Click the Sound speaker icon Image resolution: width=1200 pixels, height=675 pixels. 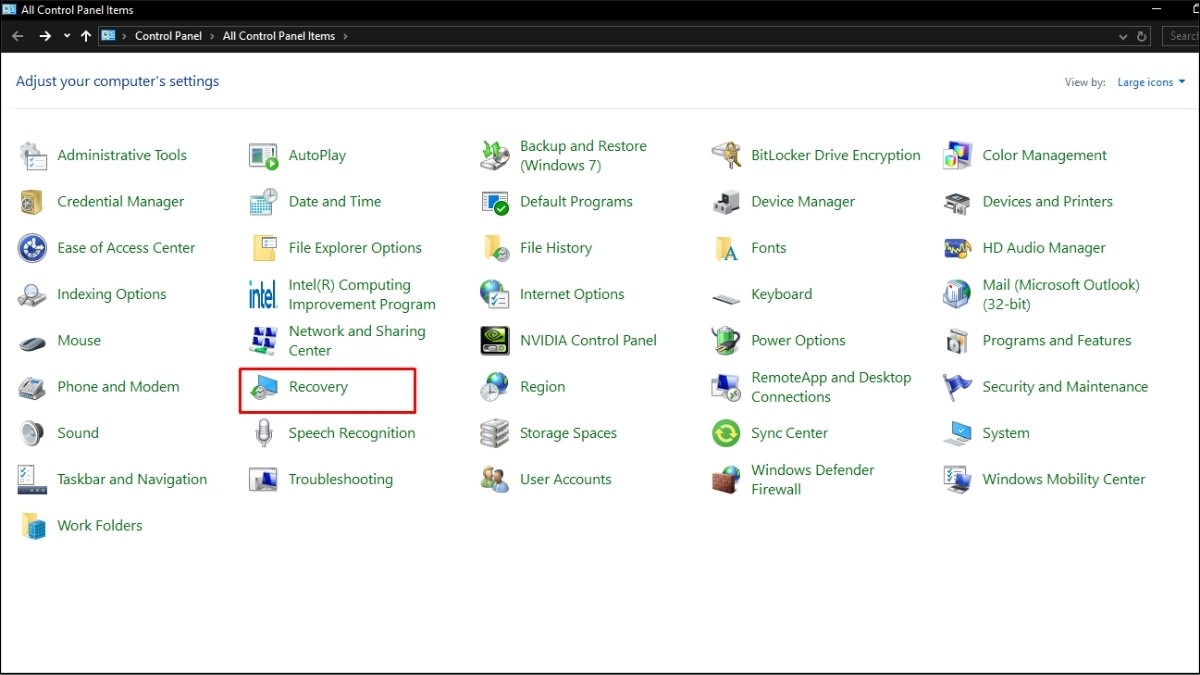point(33,434)
